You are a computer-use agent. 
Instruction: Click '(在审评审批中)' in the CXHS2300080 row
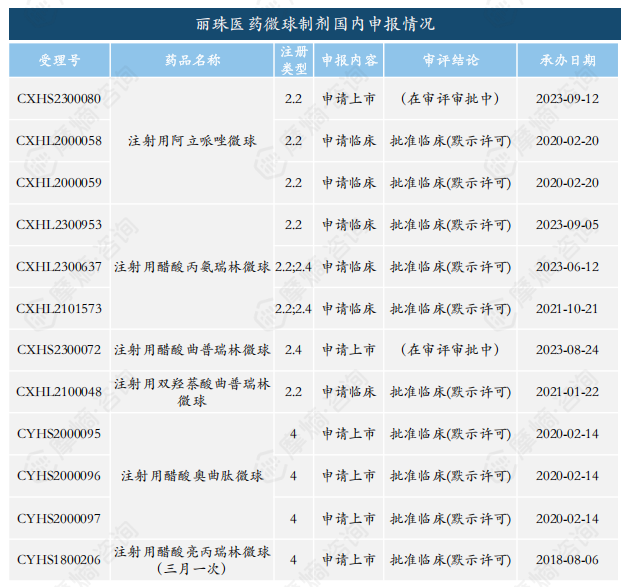450,99
